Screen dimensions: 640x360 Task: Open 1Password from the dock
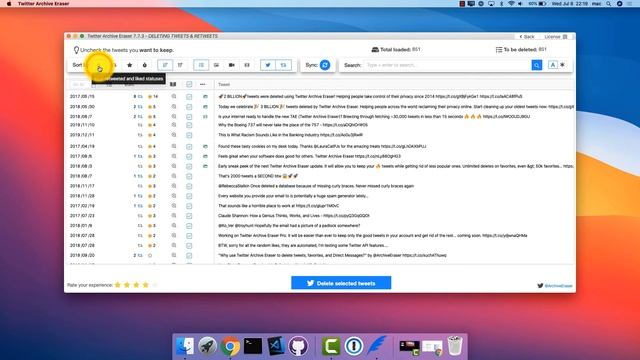pyautogui.click(x=353, y=346)
